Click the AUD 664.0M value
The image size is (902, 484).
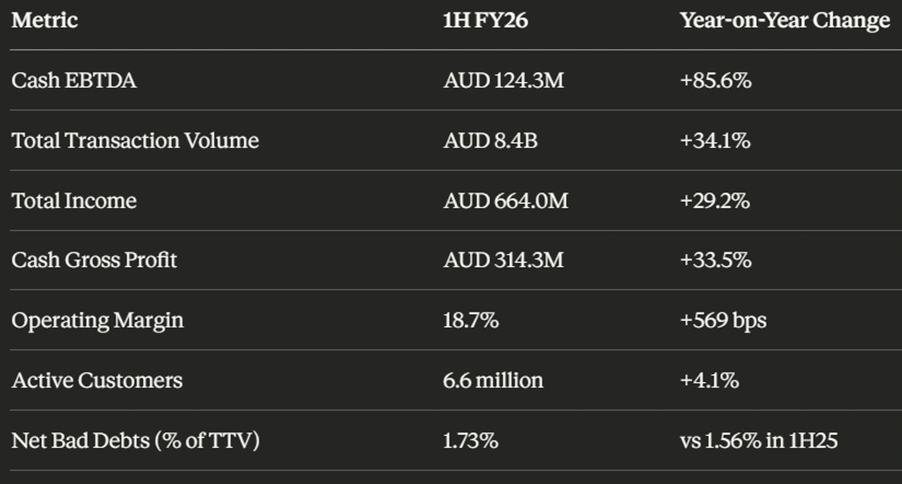click(x=506, y=201)
